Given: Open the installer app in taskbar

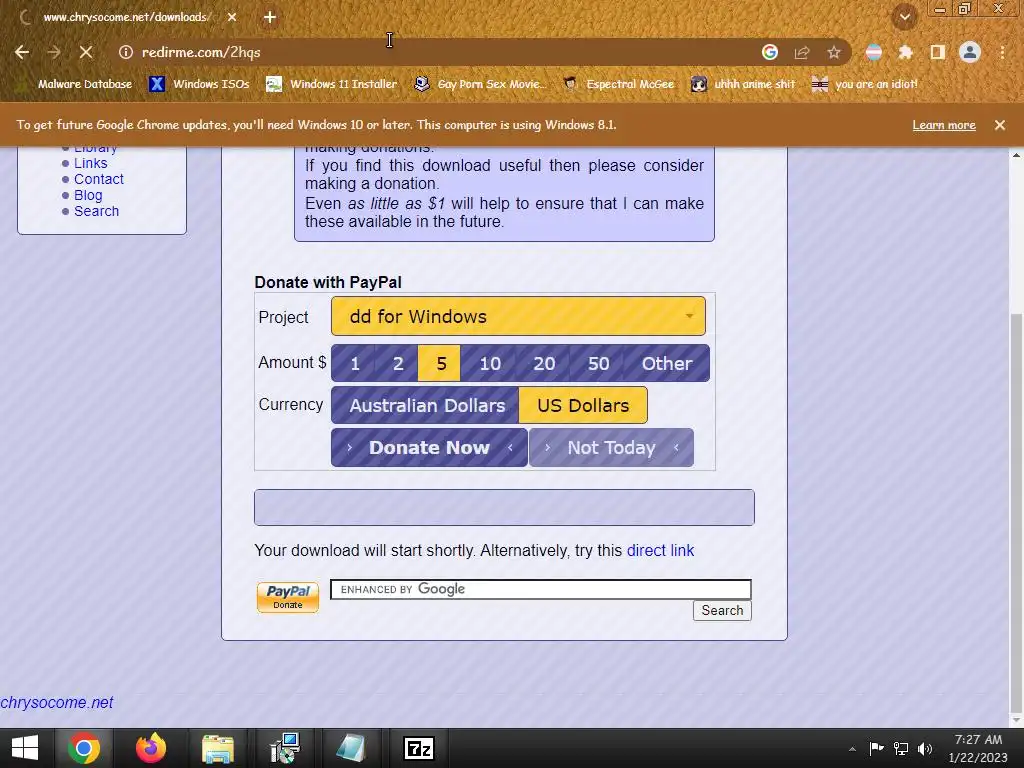Looking at the screenshot, I should (x=285, y=748).
